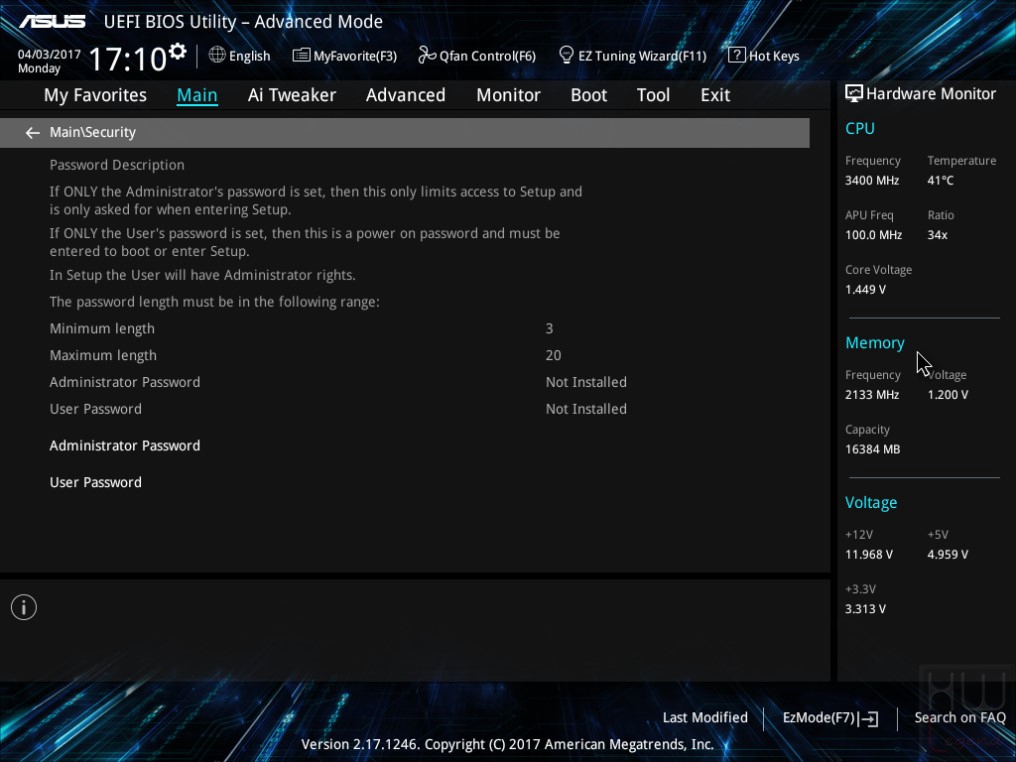Start EZ Tuning Wizard(F11)
The width and height of the screenshot is (1016, 762).
[x=642, y=56]
